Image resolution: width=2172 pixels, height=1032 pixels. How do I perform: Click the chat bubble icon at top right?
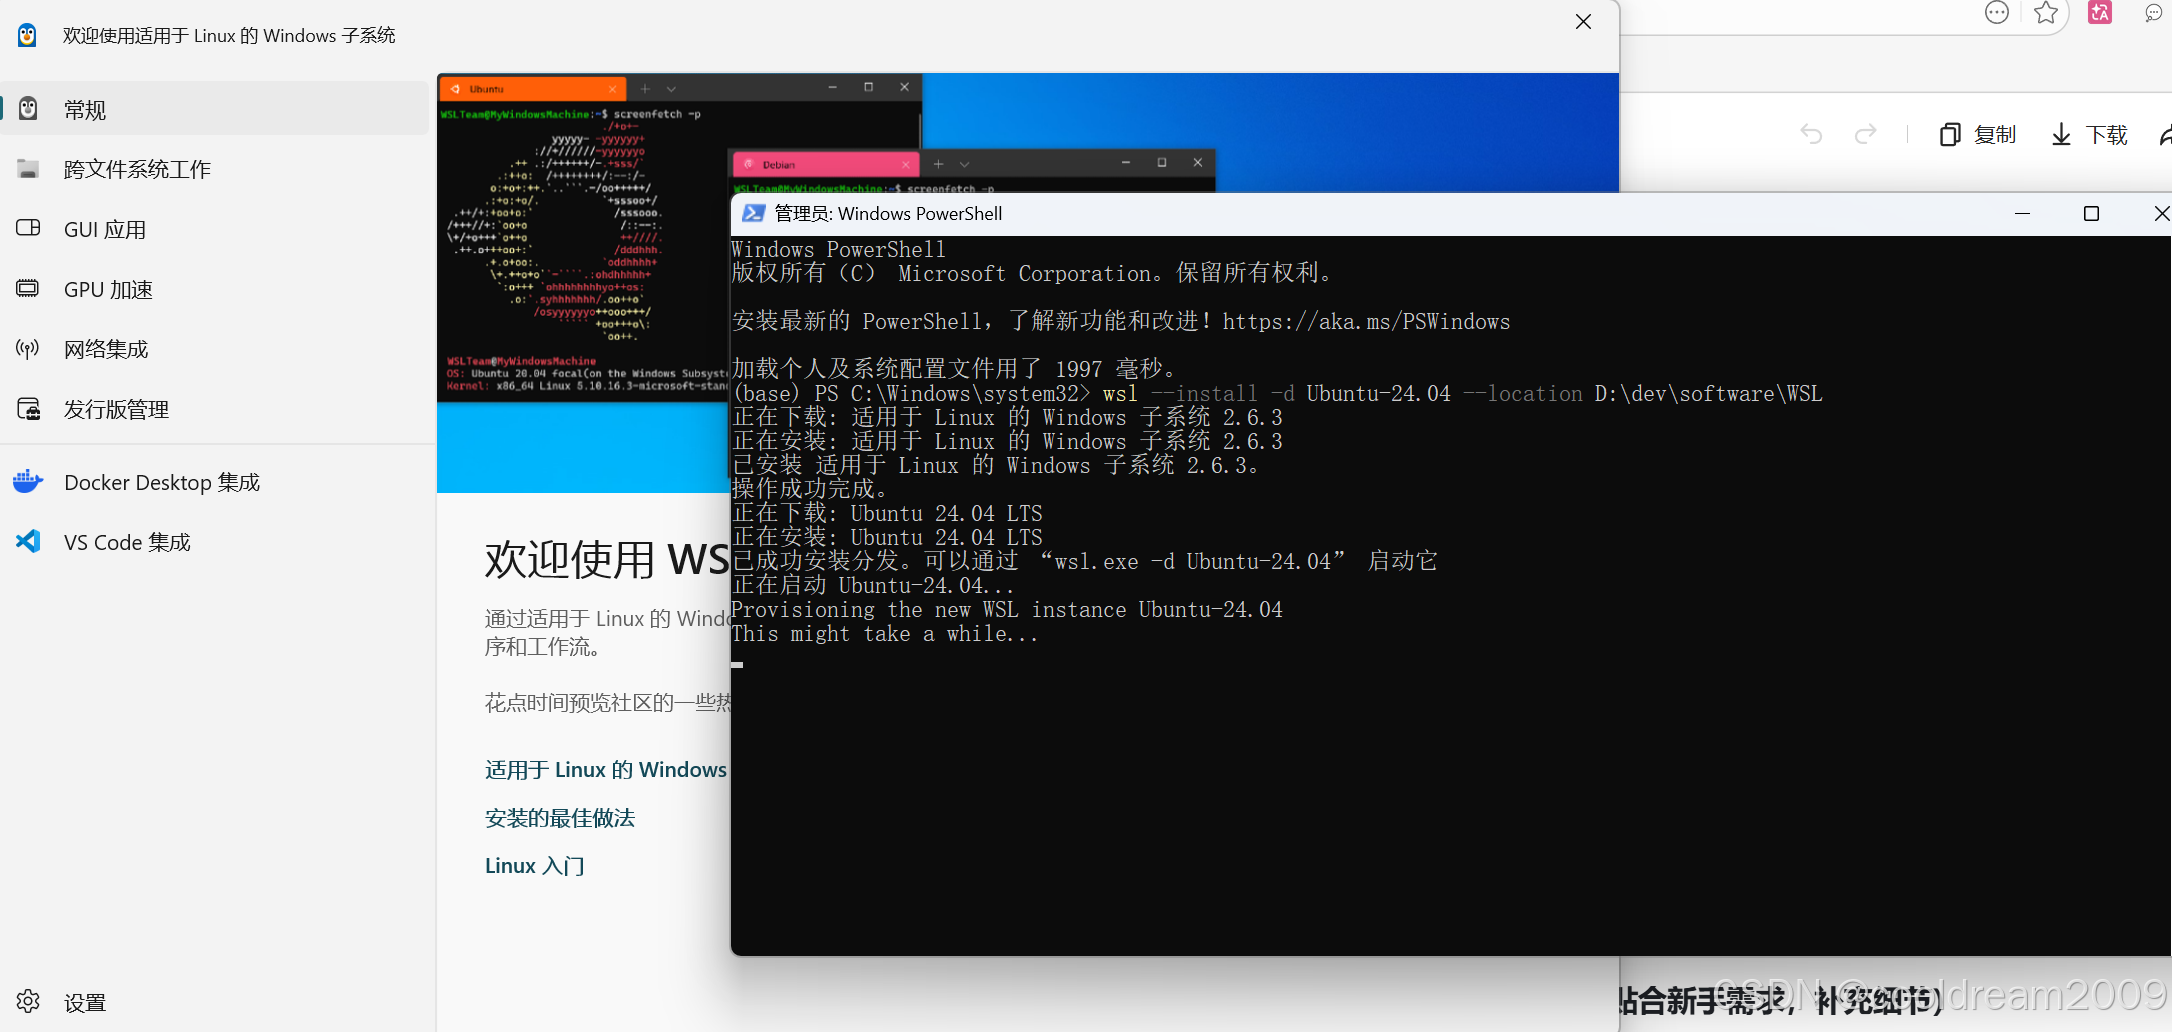[2153, 13]
